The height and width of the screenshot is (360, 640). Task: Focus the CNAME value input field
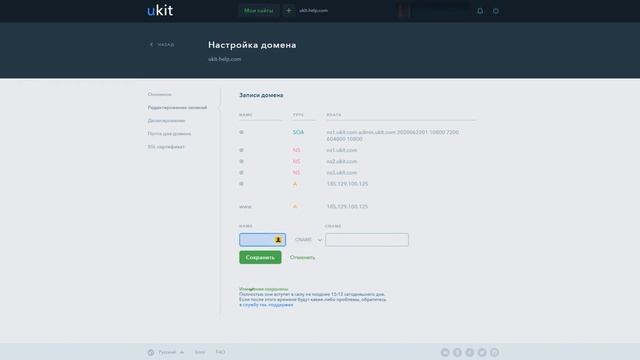367,240
